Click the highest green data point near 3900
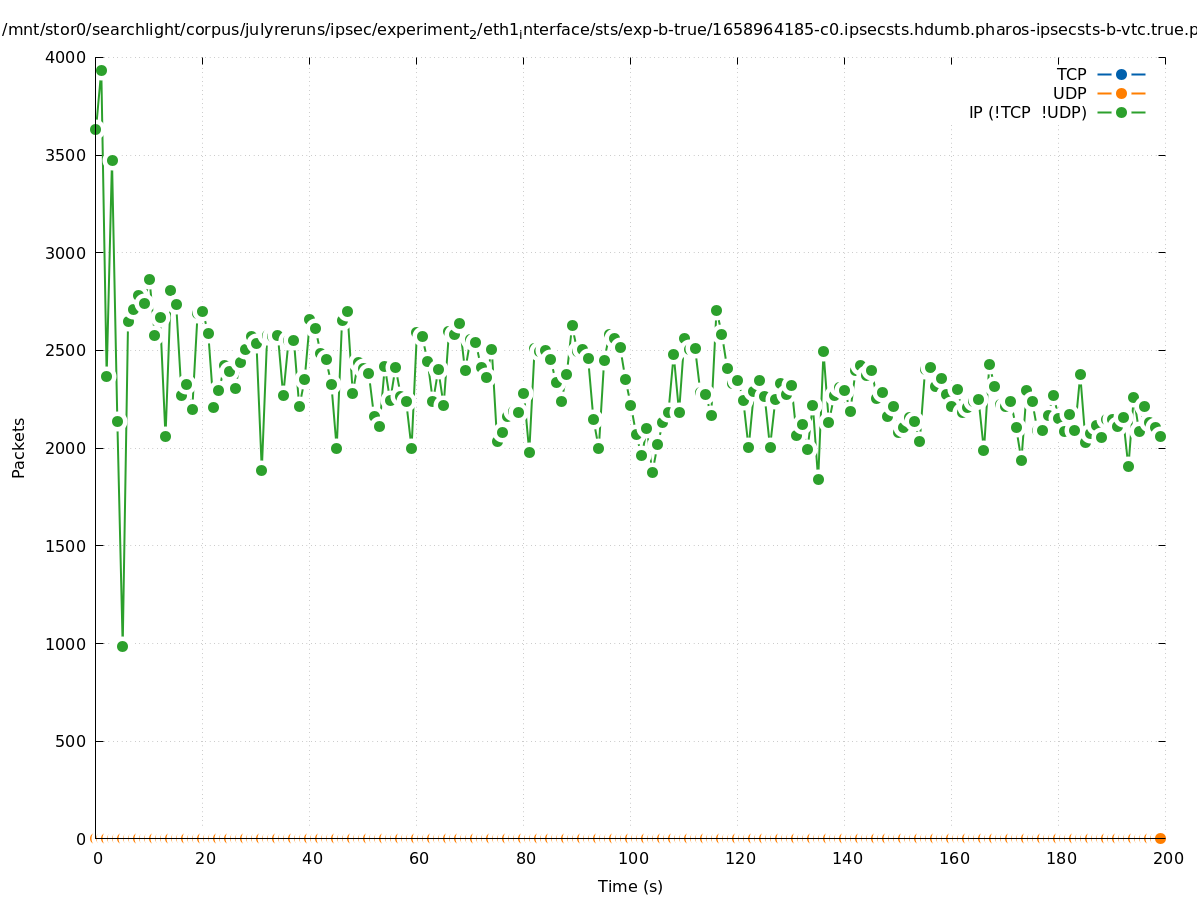1197x900 pixels. pyautogui.click(x=101, y=70)
